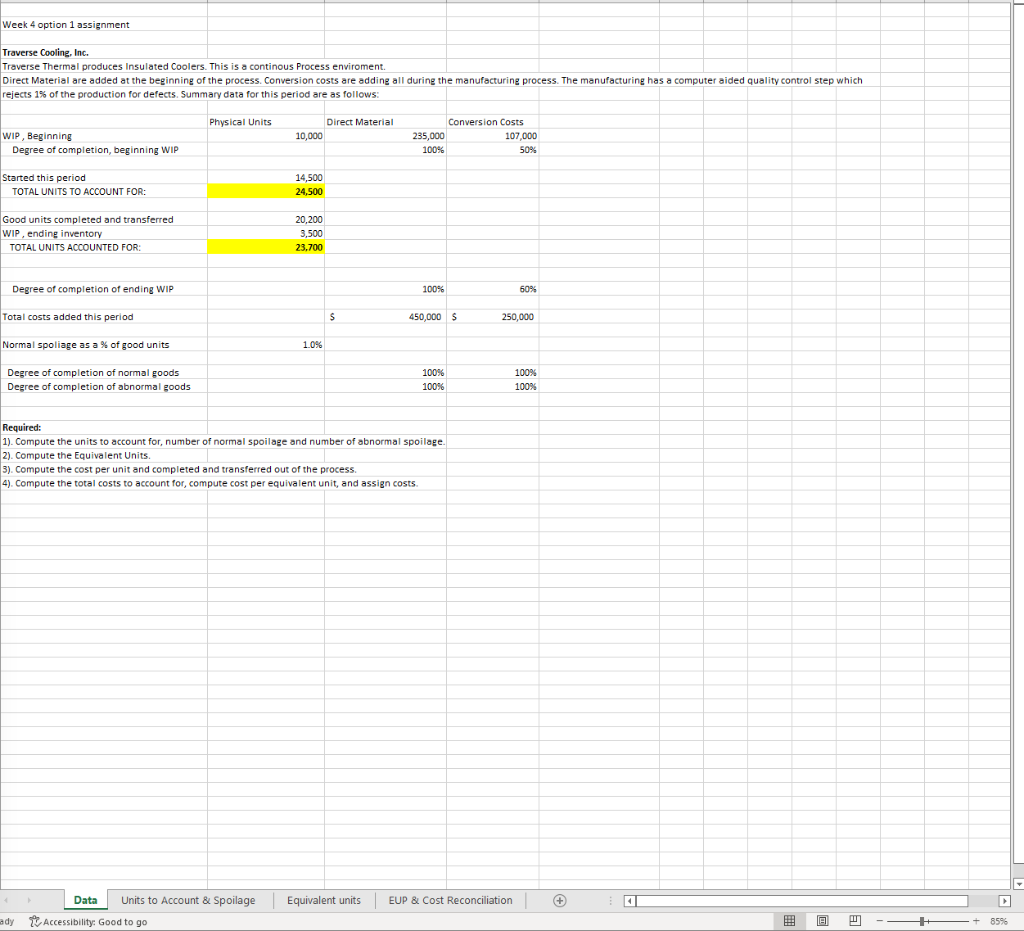
Task: Select the 3,500 ending inventory cell
Action: pos(266,233)
